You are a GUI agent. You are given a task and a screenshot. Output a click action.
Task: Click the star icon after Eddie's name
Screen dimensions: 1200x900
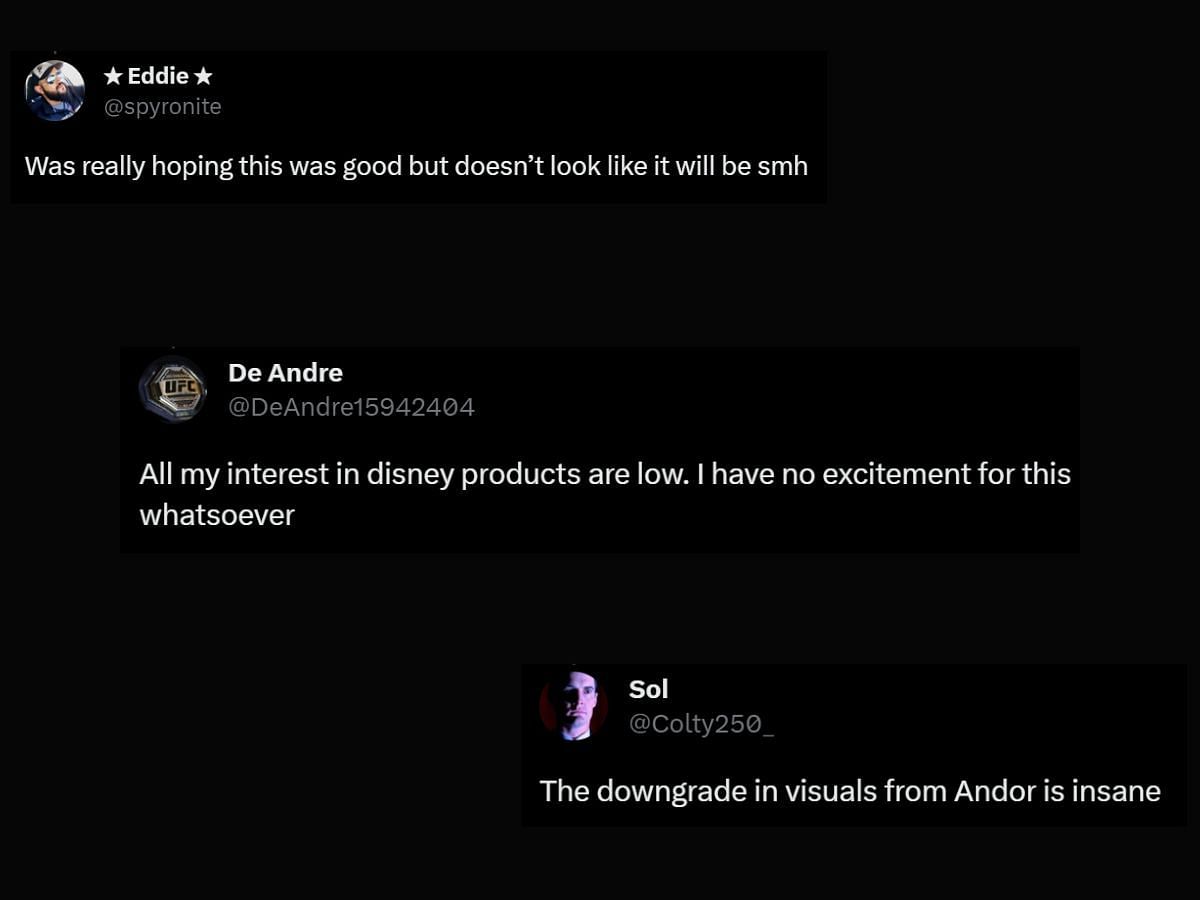pyautogui.click(x=203, y=76)
